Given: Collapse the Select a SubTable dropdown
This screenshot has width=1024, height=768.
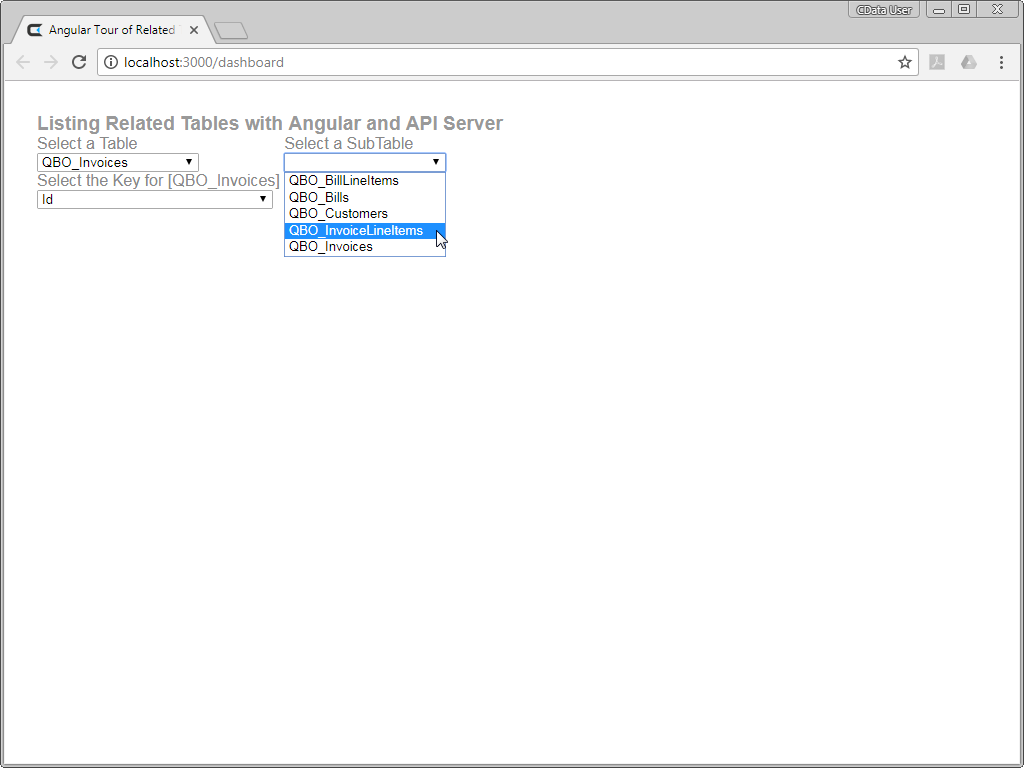Looking at the screenshot, I should click(x=365, y=162).
